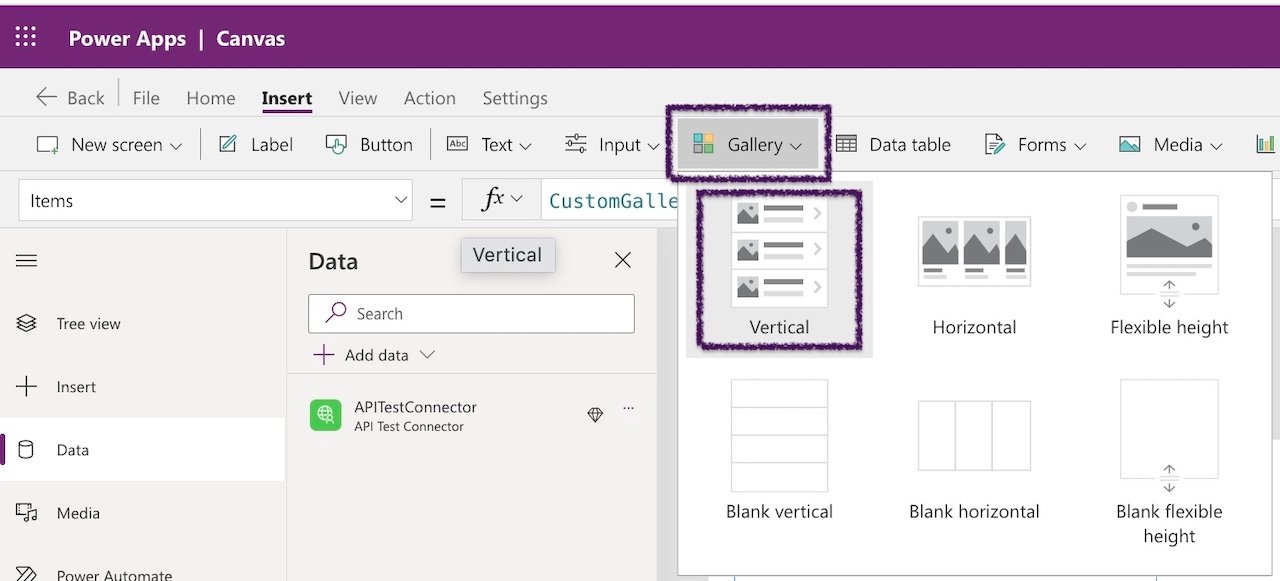Click the Add data button text
Screen dimensions: 1280x581
[x=377, y=355]
